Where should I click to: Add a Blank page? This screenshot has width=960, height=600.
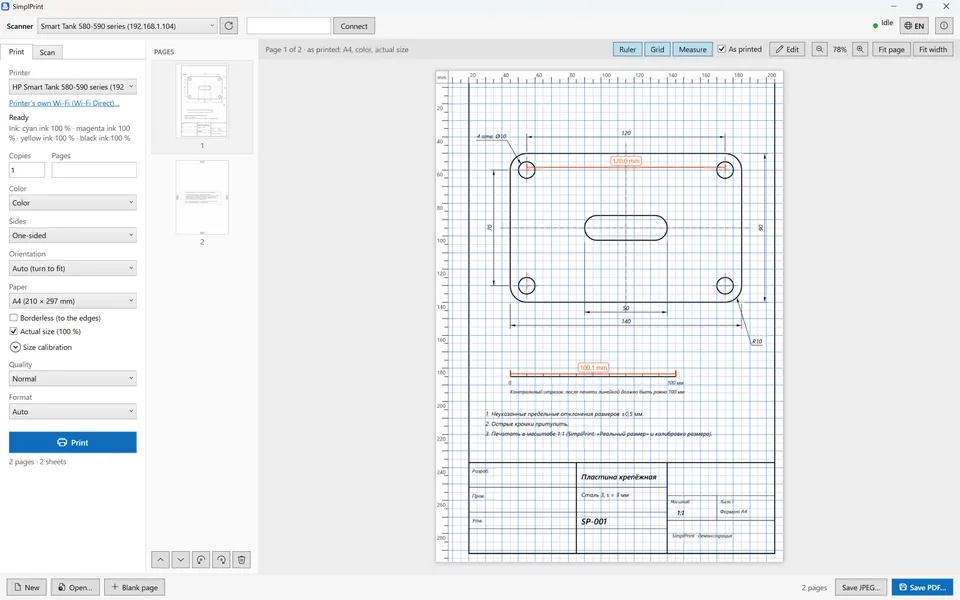pyautogui.click(x=134, y=587)
